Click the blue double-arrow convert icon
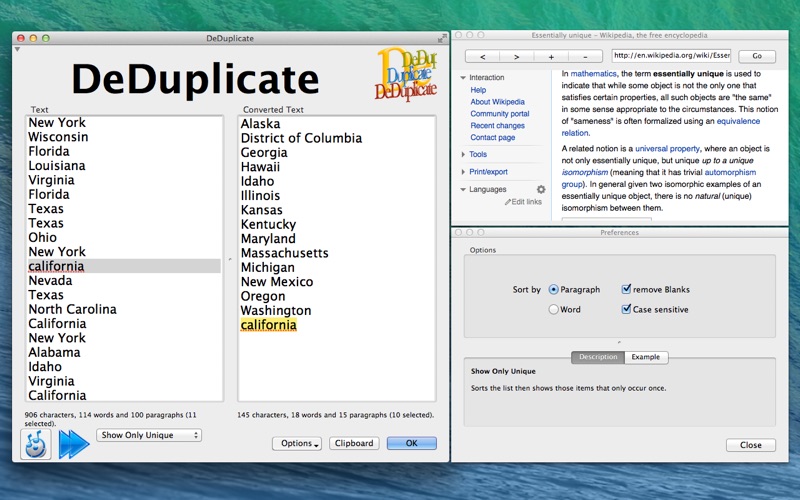 coord(74,444)
